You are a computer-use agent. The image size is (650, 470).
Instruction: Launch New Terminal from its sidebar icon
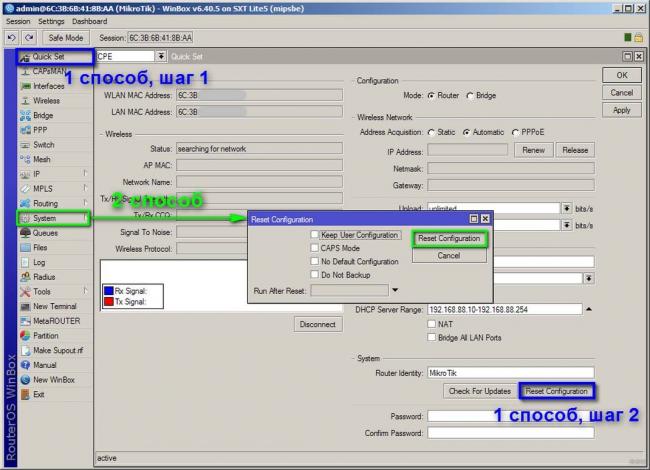pyautogui.click(x=26, y=306)
